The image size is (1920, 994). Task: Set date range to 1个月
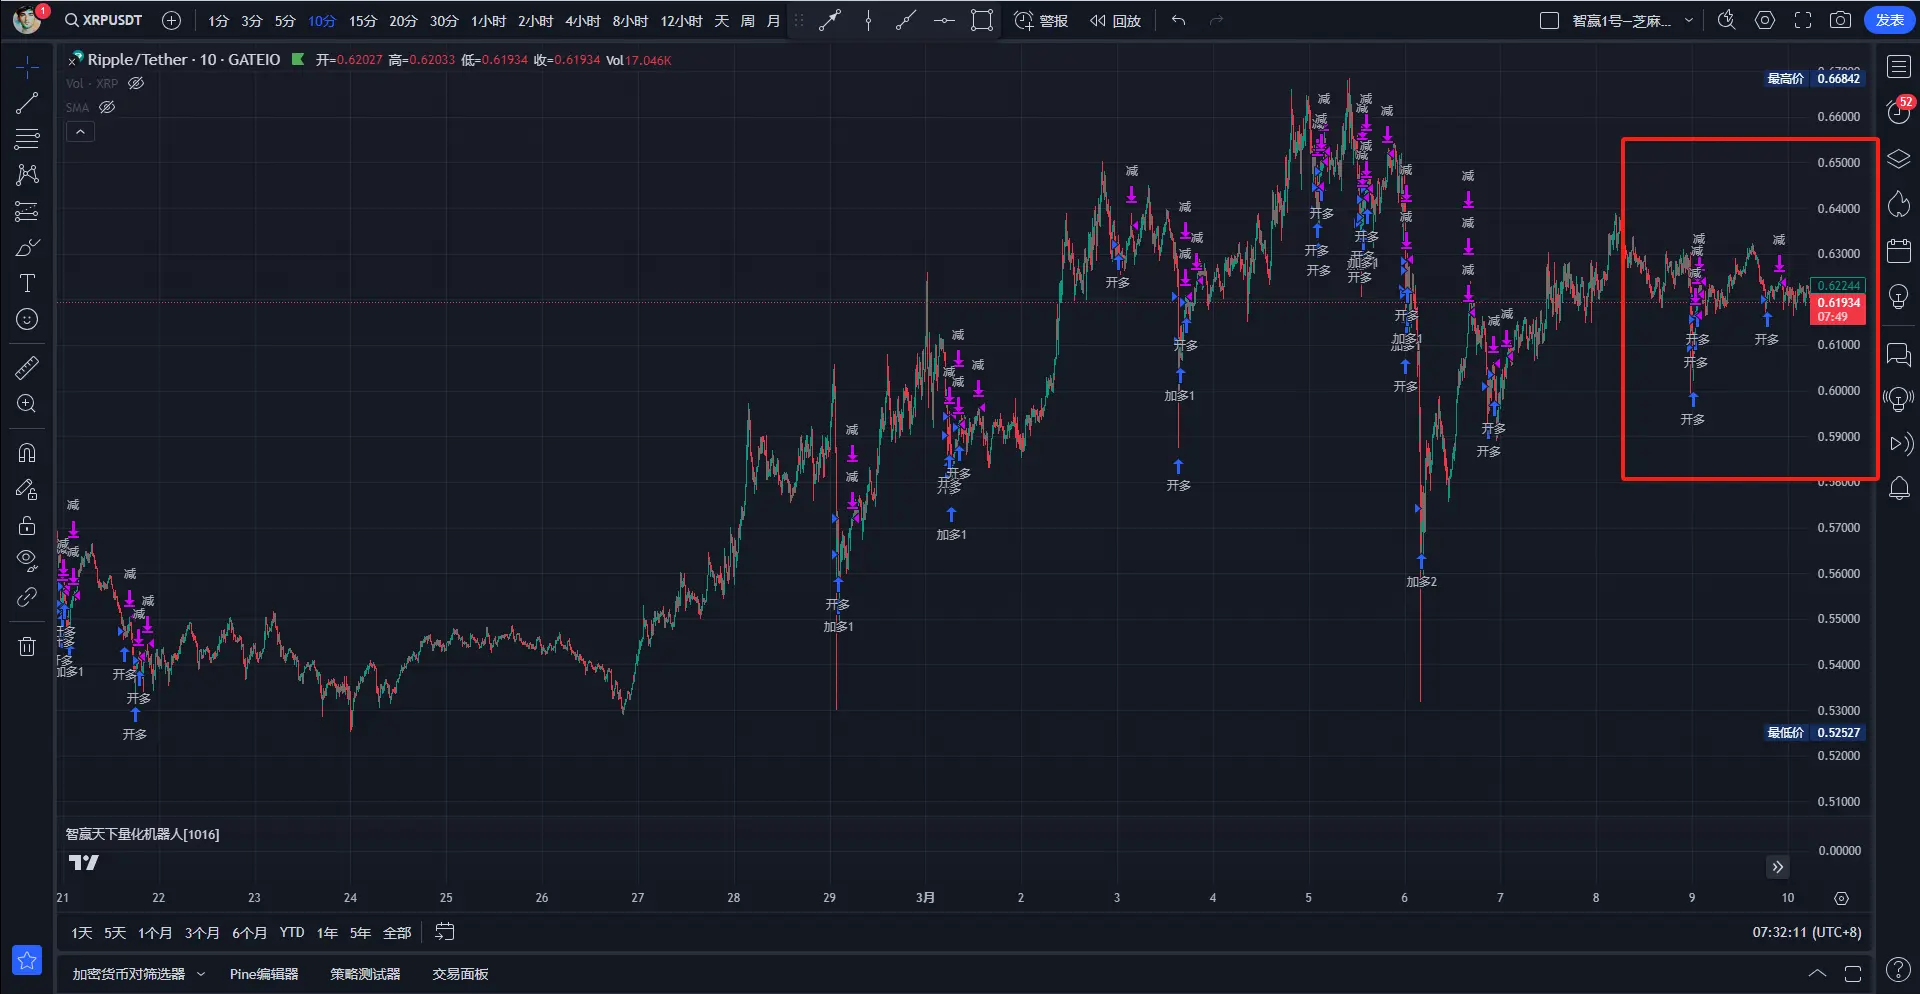point(155,932)
